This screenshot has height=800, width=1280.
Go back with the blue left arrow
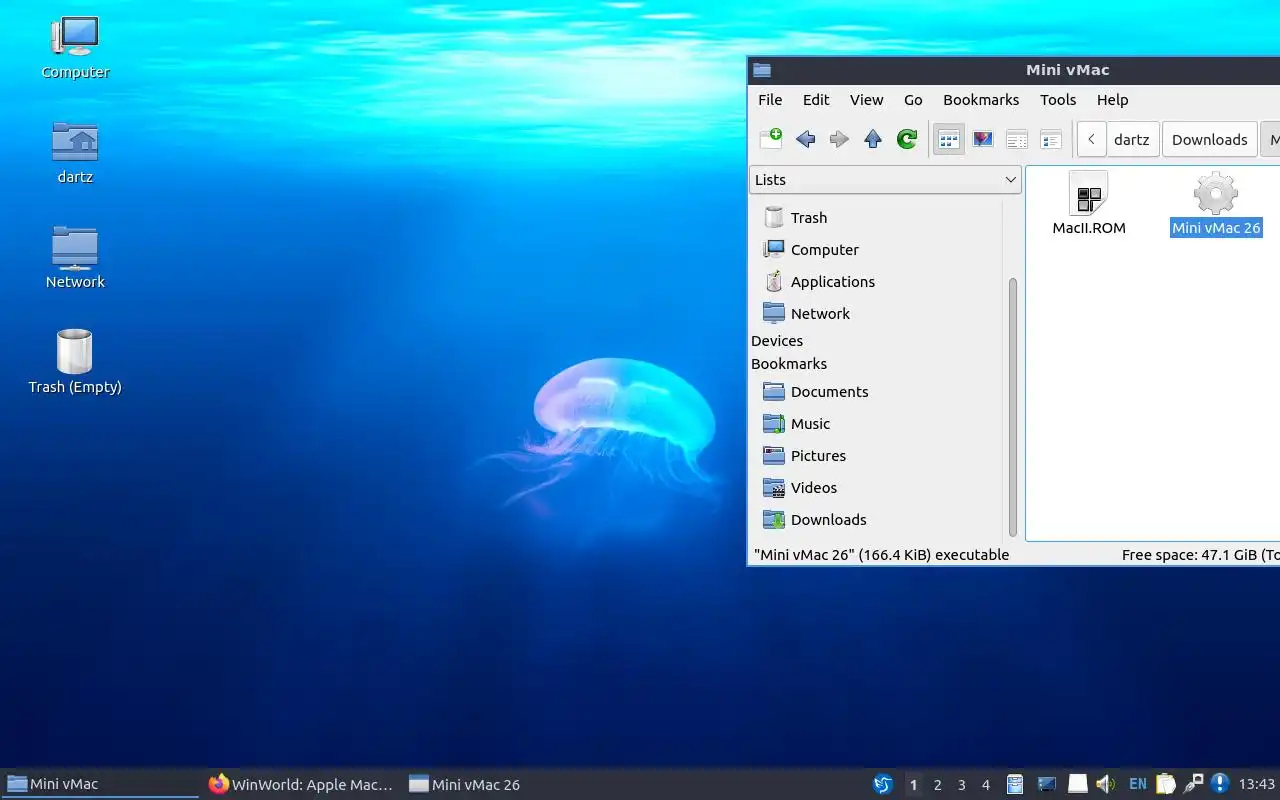click(x=805, y=139)
